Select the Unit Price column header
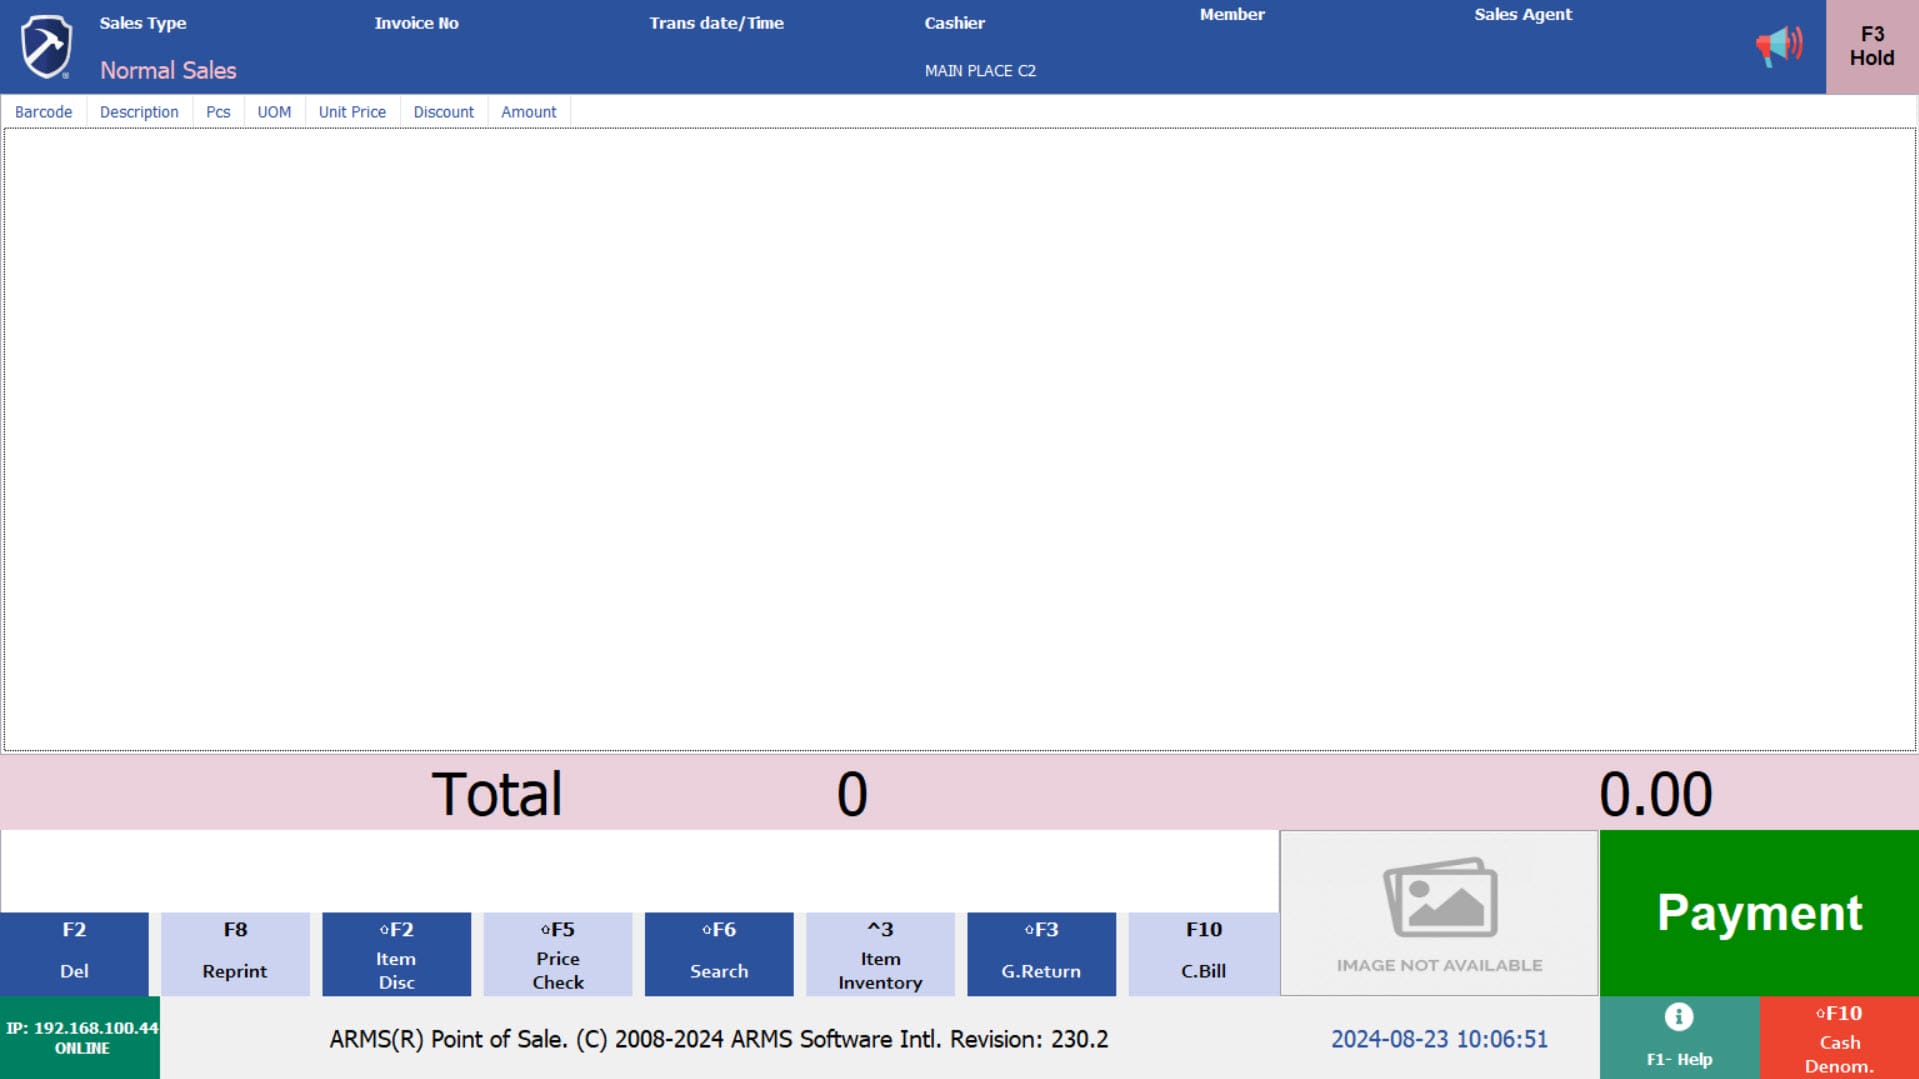 [x=352, y=112]
